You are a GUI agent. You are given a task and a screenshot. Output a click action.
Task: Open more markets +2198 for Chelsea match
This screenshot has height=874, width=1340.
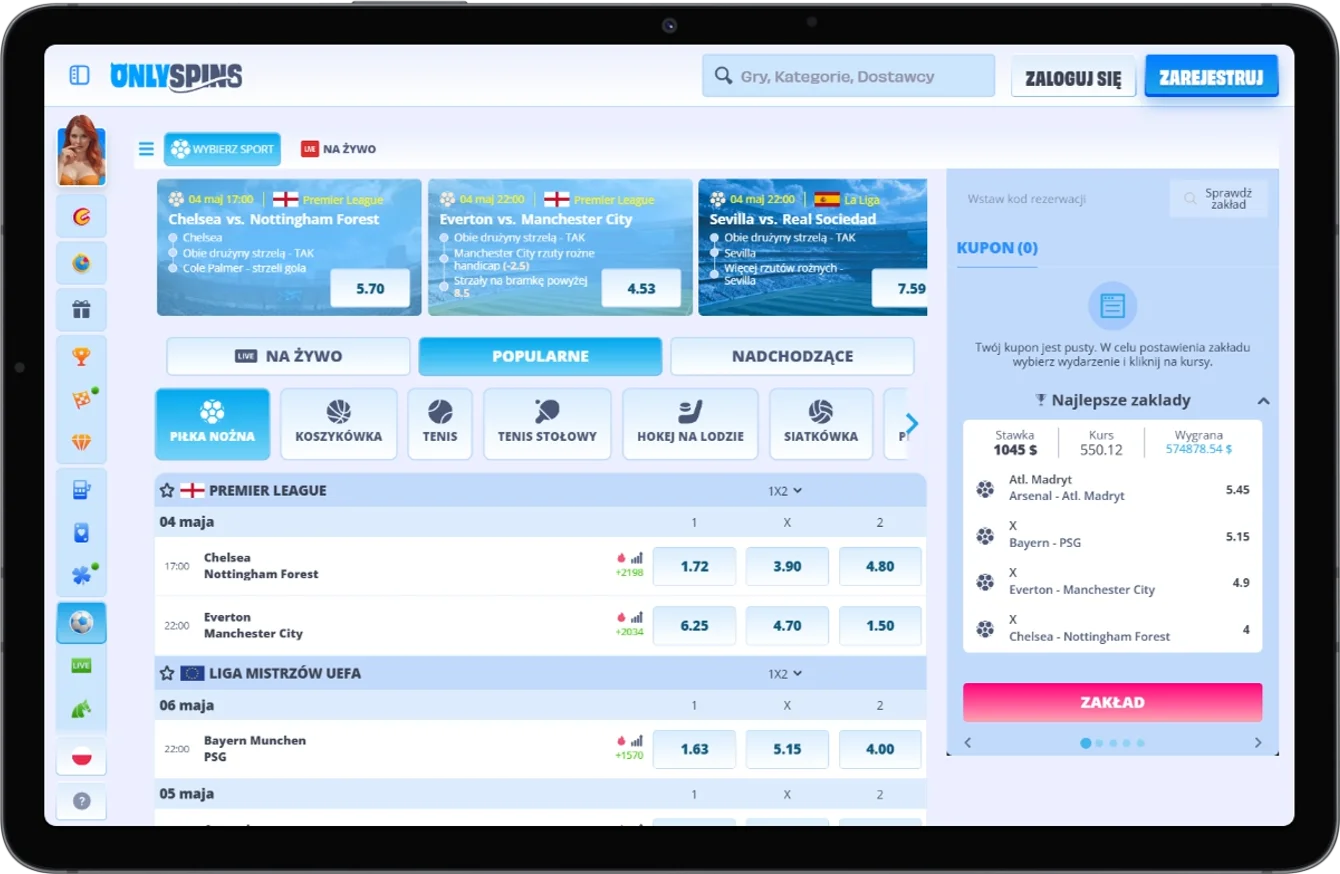coord(629,573)
